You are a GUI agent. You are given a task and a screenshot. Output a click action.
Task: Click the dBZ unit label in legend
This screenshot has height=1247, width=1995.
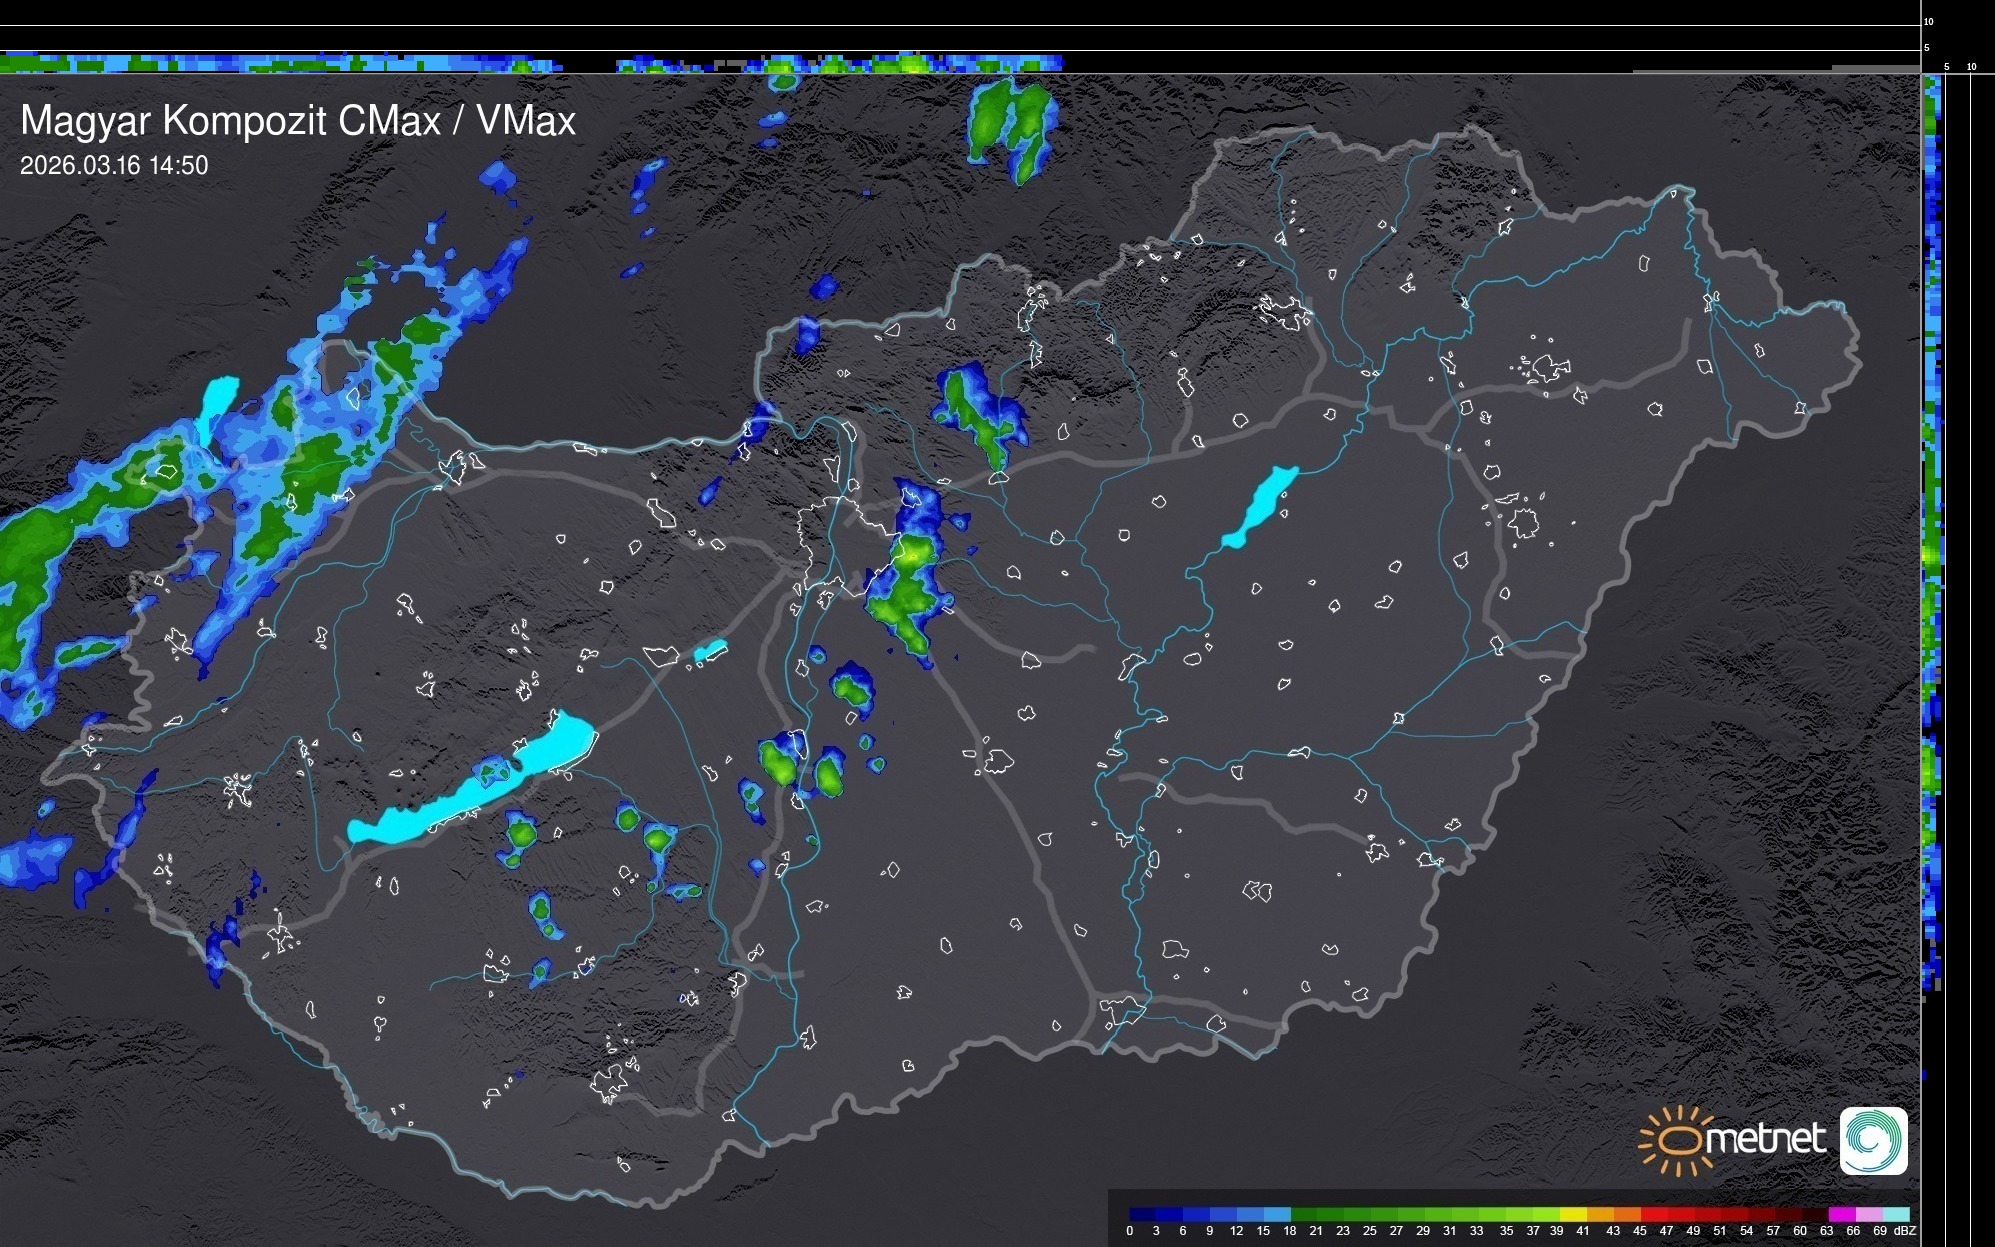(1904, 1231)
